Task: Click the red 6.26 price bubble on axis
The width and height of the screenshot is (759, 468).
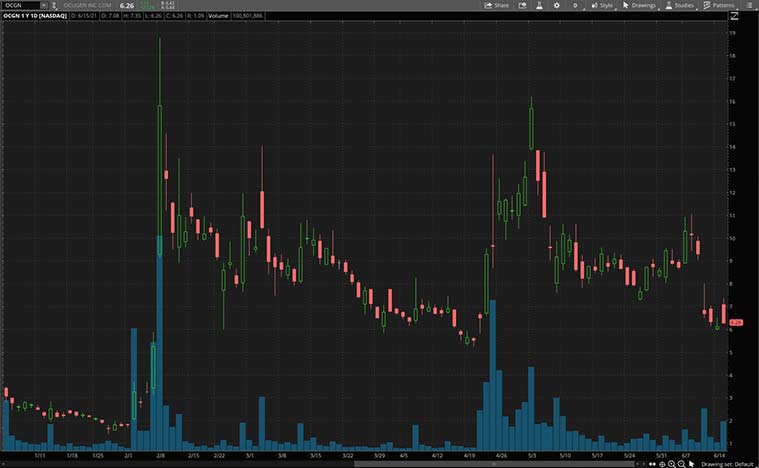Action: [x=736, y=322]
